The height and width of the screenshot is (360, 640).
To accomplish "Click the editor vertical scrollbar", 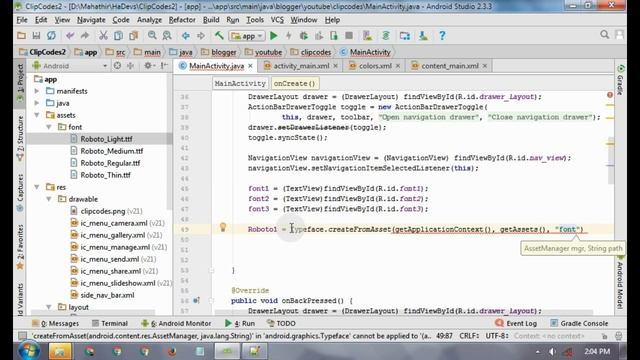I will (611, 160).
